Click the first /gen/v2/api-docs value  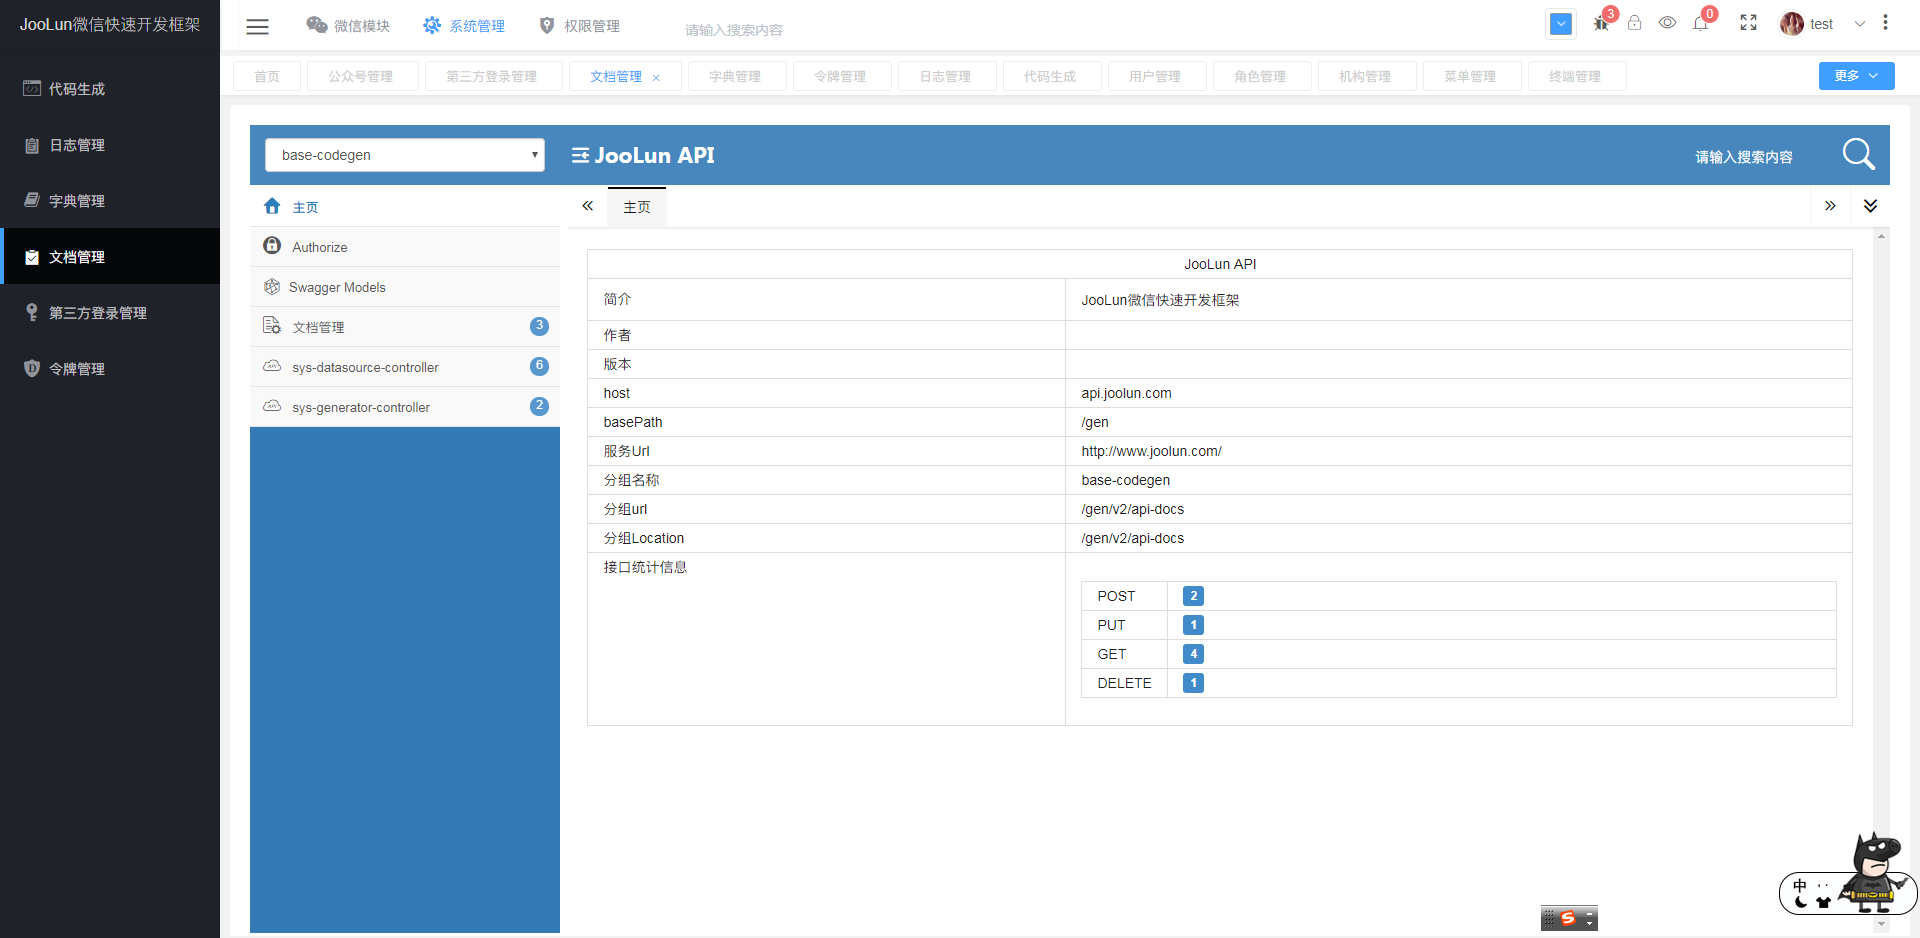click(x=1132, y=509)
